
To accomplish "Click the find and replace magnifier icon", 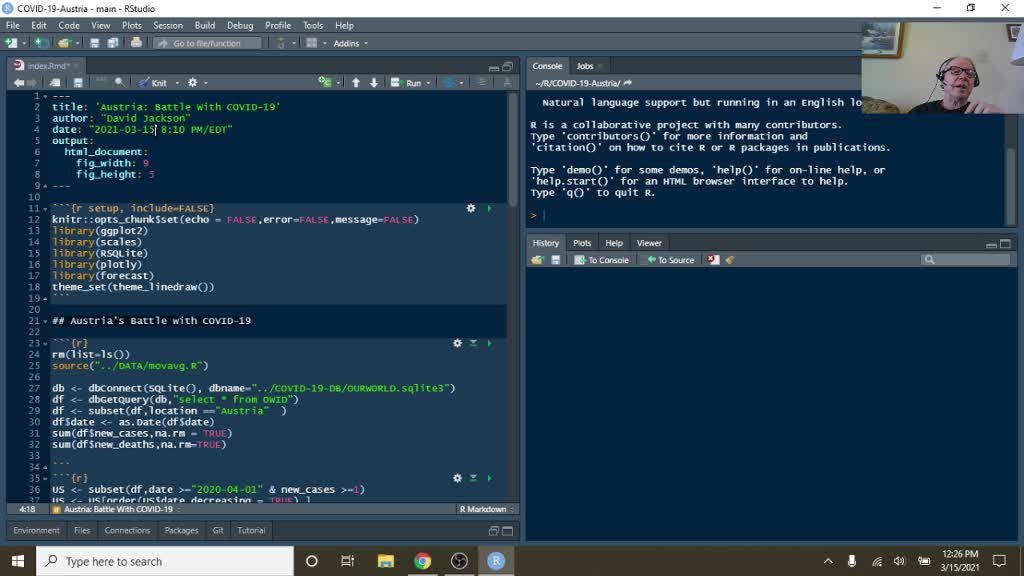I will (x=120, y=83).
